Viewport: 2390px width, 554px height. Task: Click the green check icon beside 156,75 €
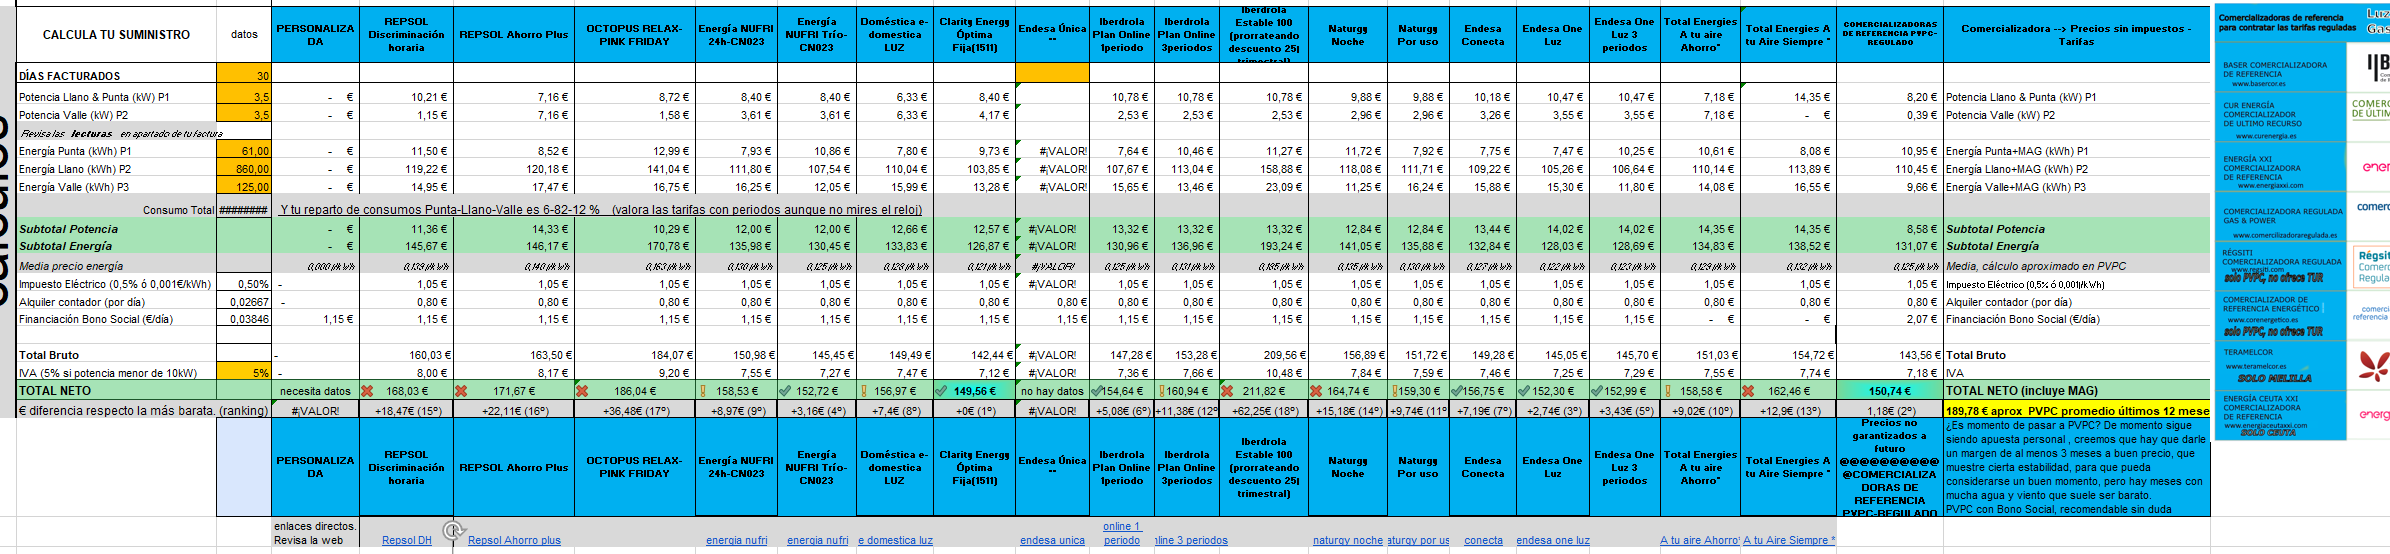click(1457, 391)
